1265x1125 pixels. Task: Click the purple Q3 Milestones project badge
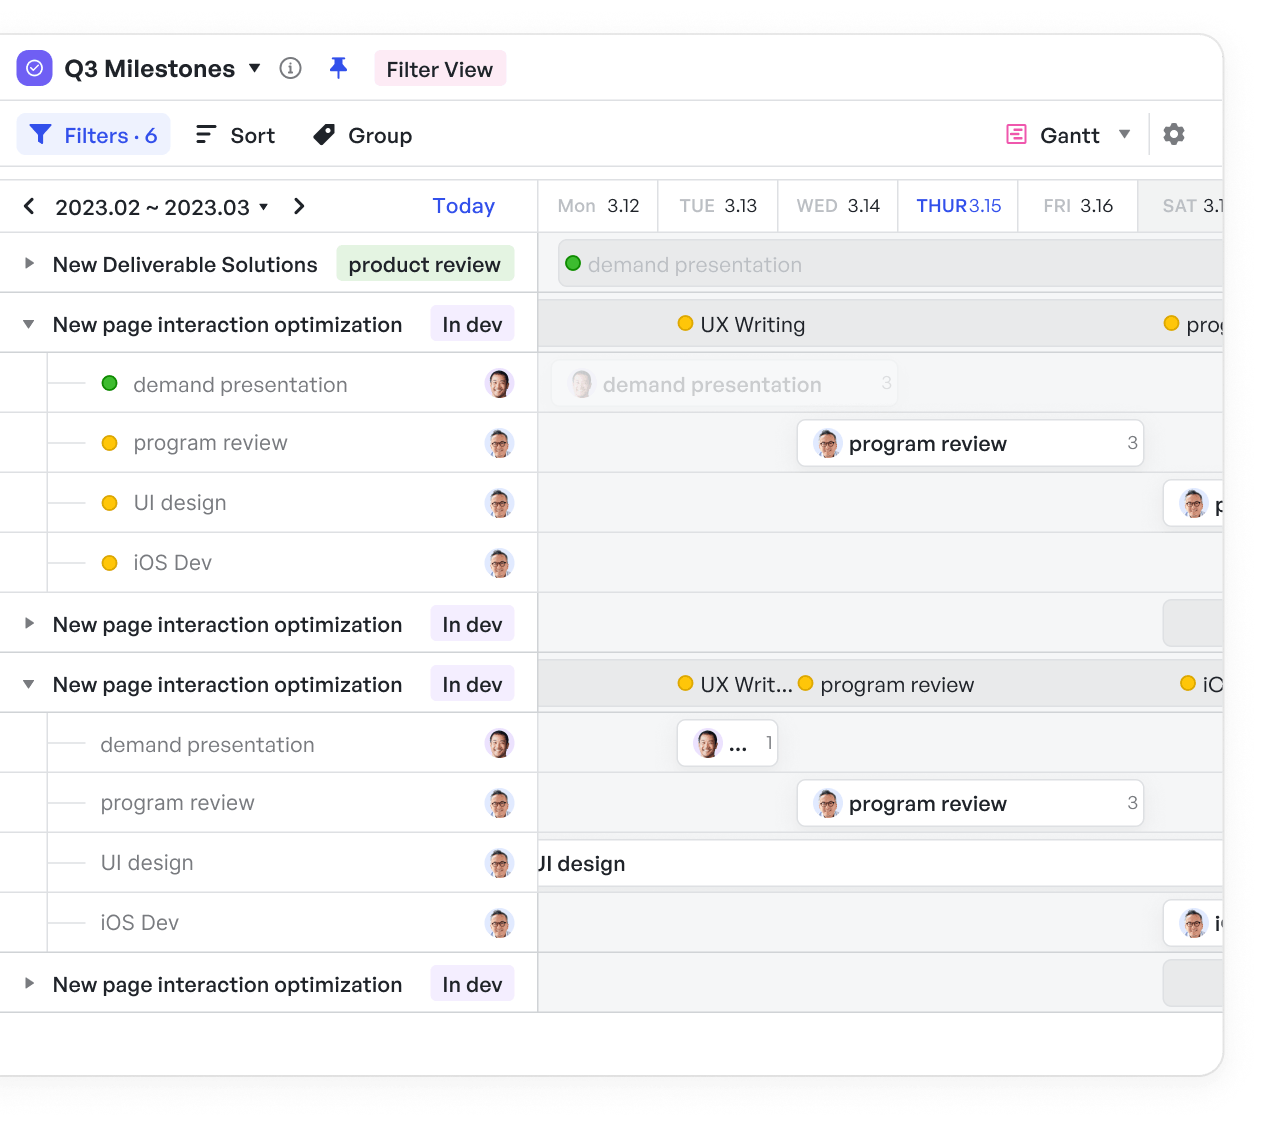pyautogui.click(x=33, y=68)
